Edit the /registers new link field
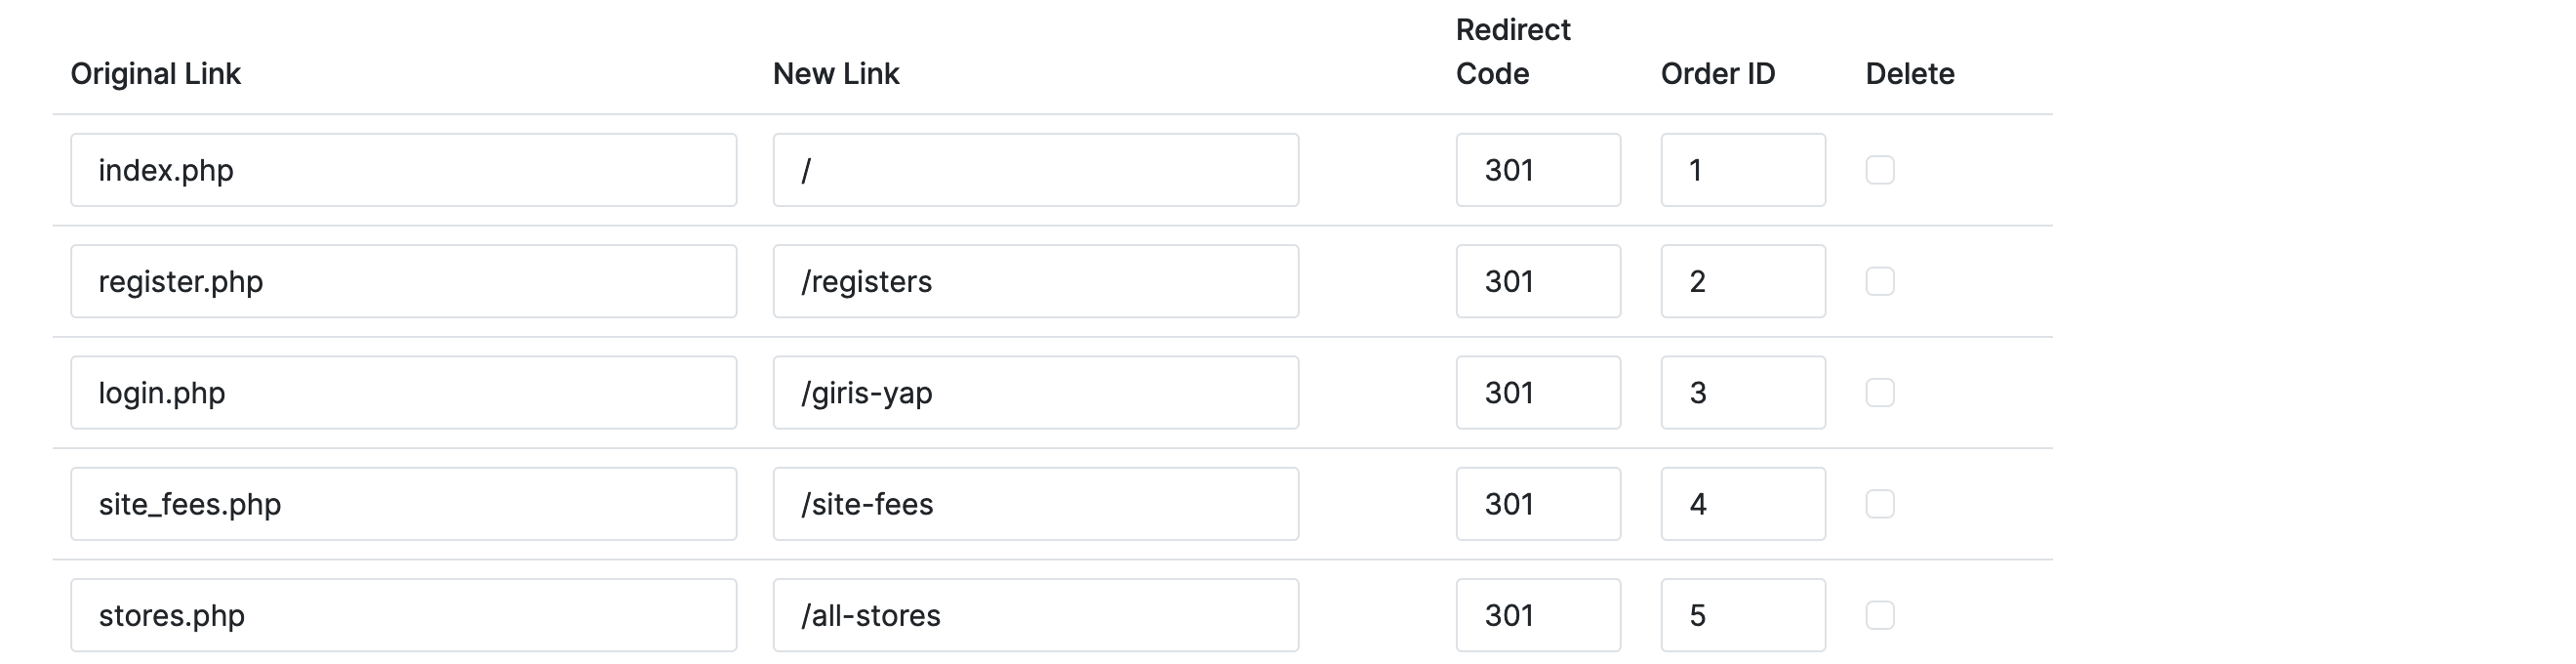 (1035, 281)
